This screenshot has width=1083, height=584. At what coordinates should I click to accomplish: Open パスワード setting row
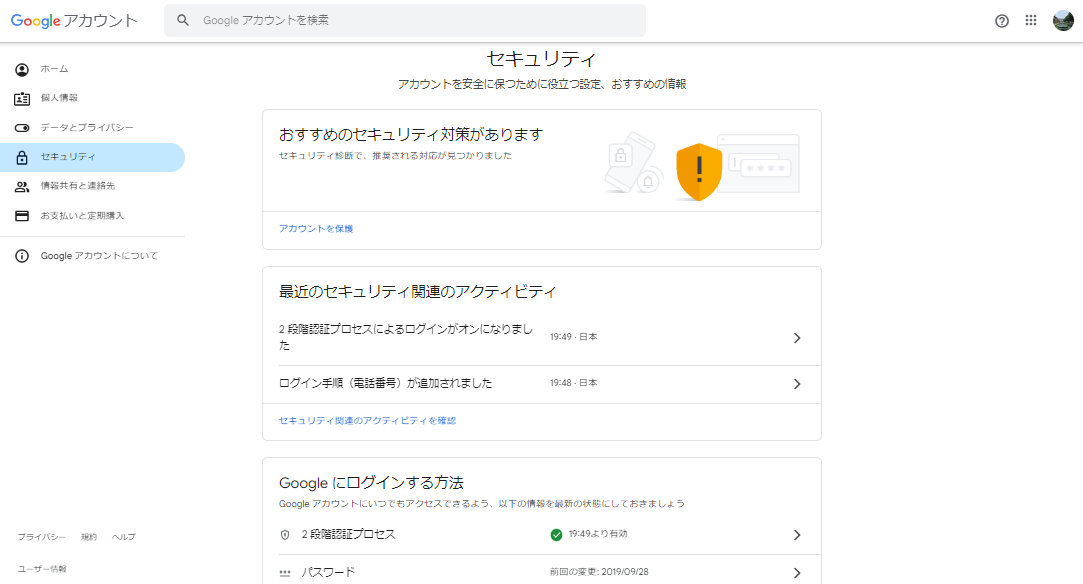542,570
